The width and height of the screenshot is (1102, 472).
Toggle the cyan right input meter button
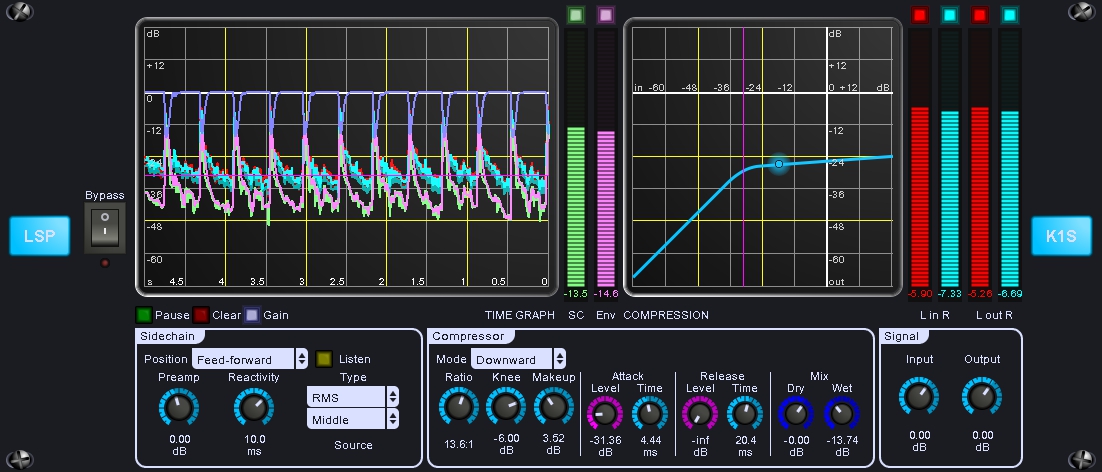949,15
